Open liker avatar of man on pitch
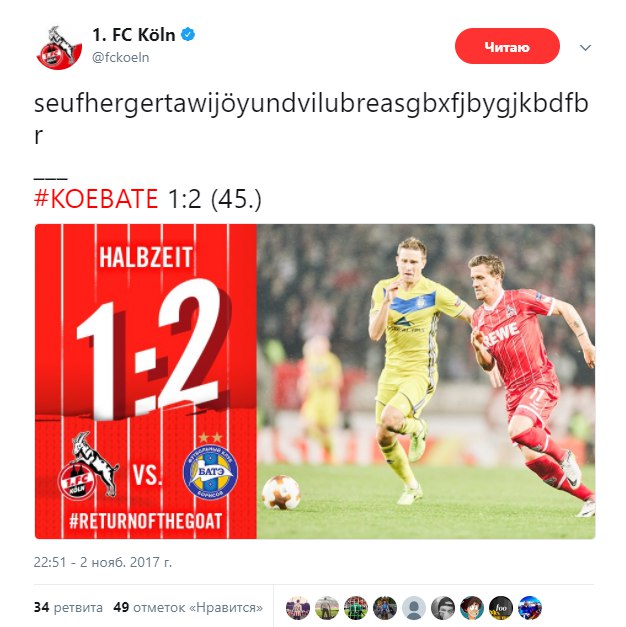This screenshot has width=626, height=627. click(x=327, y=608)
